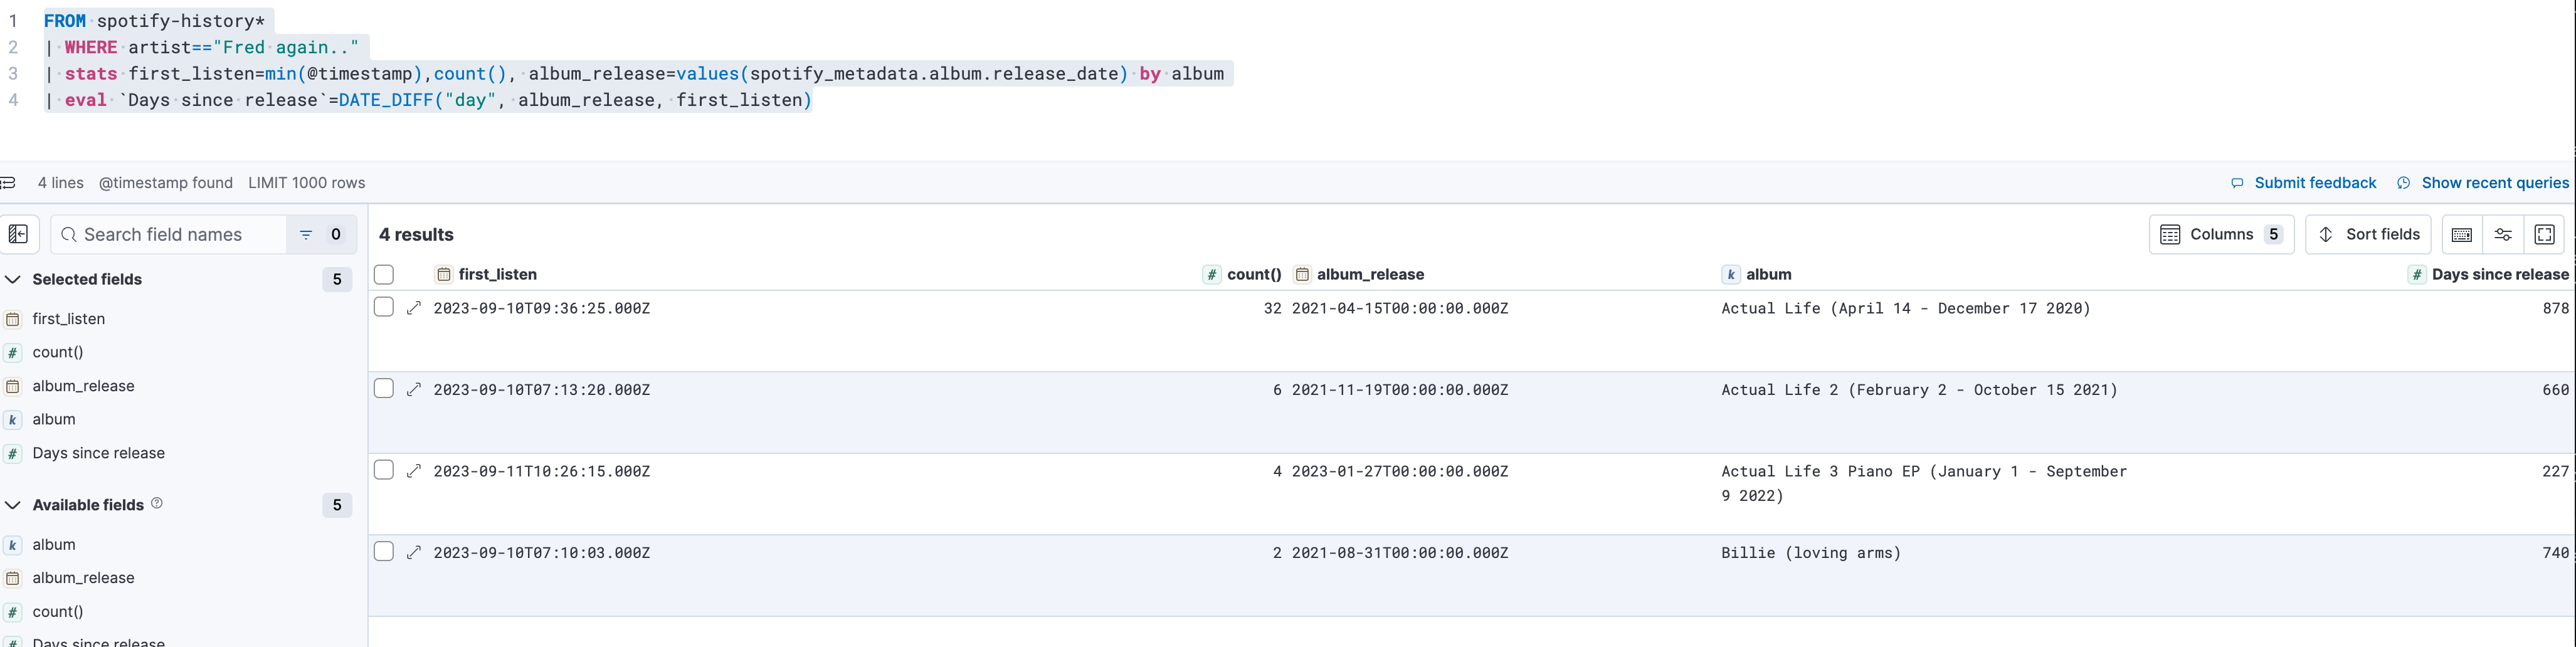Click album_release value 2023-01-27T00:00:00.000Z

(x=1400, y=471)
